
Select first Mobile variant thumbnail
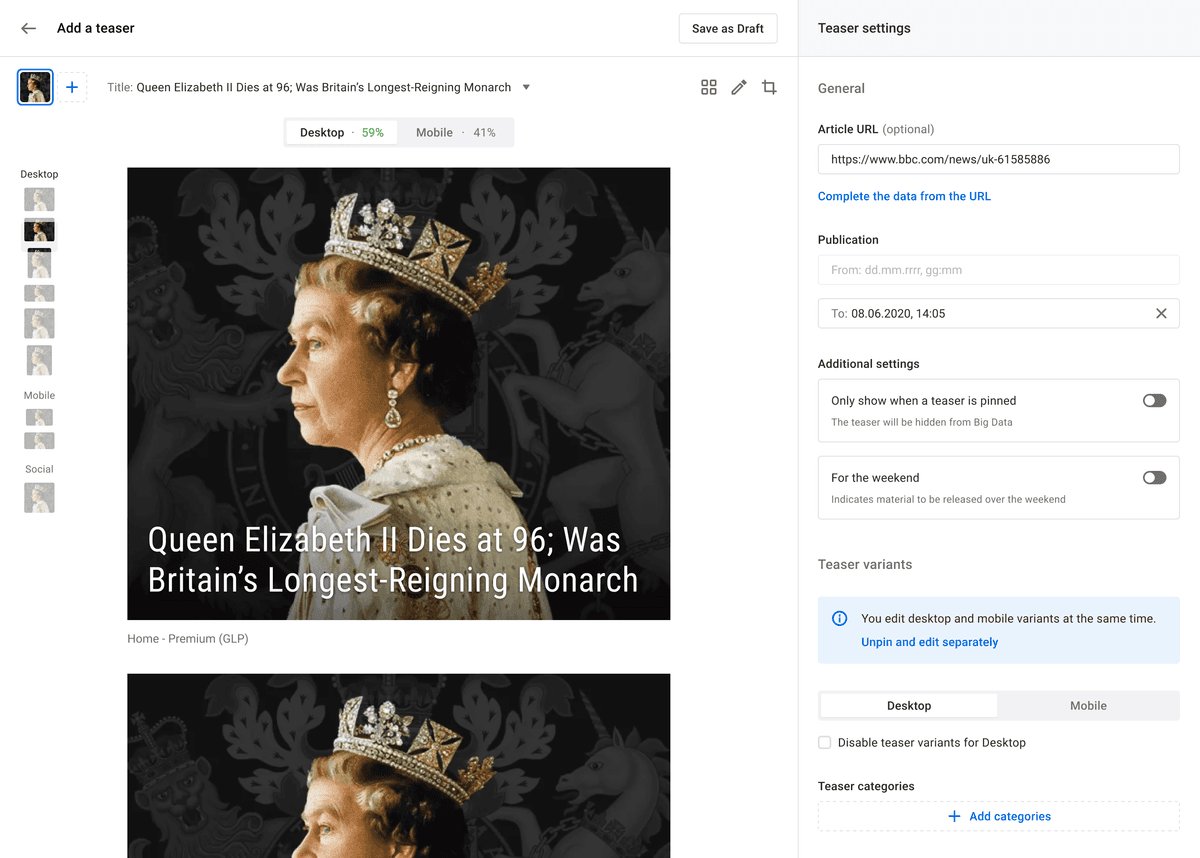pos(39,417)
